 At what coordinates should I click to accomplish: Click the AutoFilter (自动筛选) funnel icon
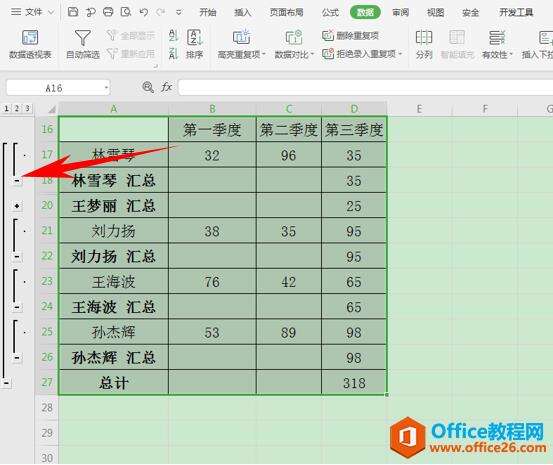click(x=83, y=37)
